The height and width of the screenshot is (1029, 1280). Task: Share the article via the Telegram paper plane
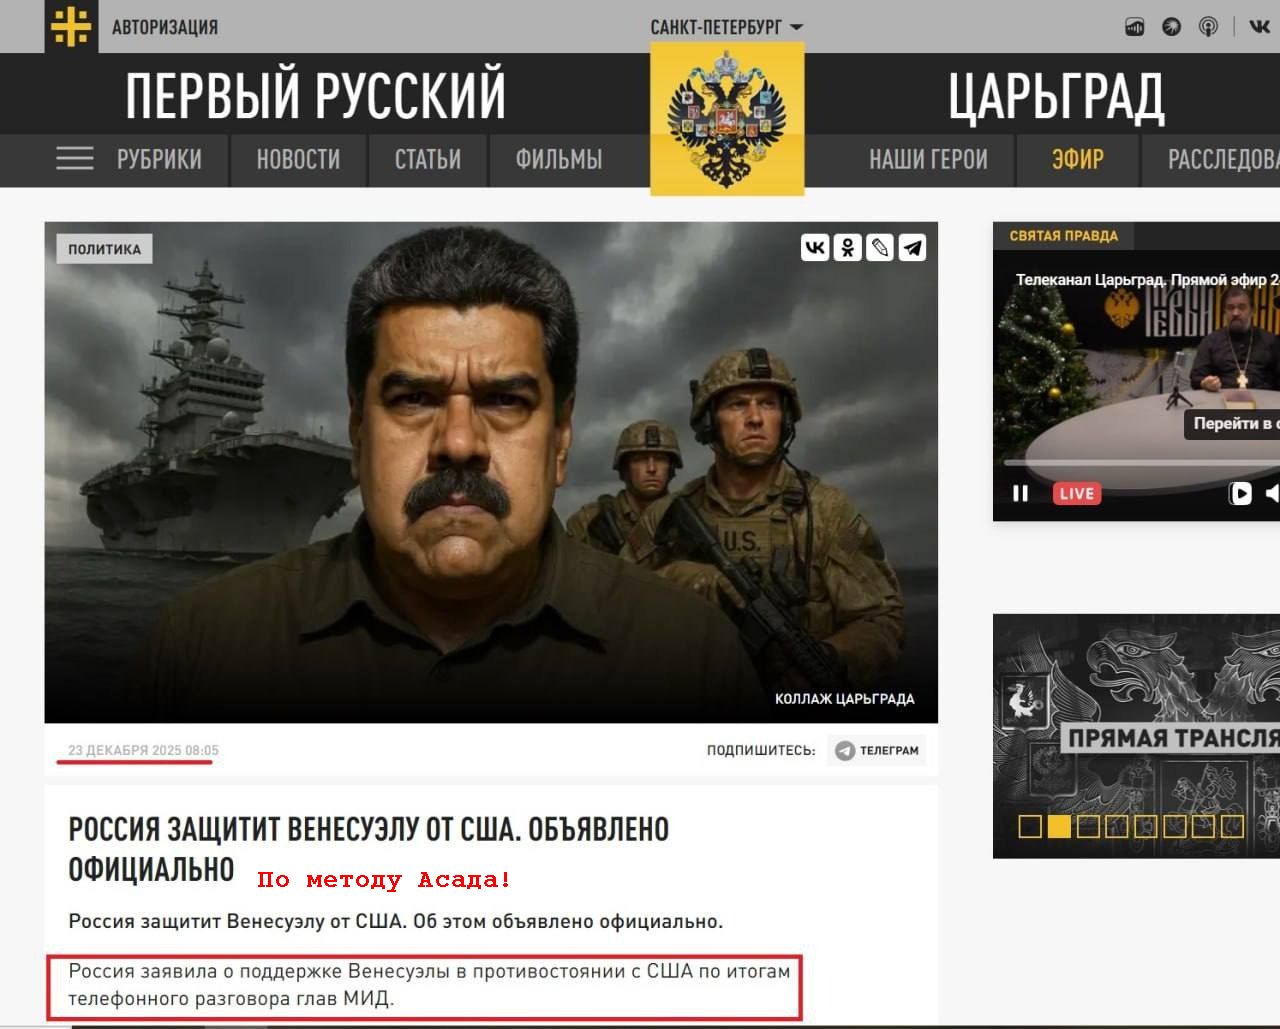point(912,246)
